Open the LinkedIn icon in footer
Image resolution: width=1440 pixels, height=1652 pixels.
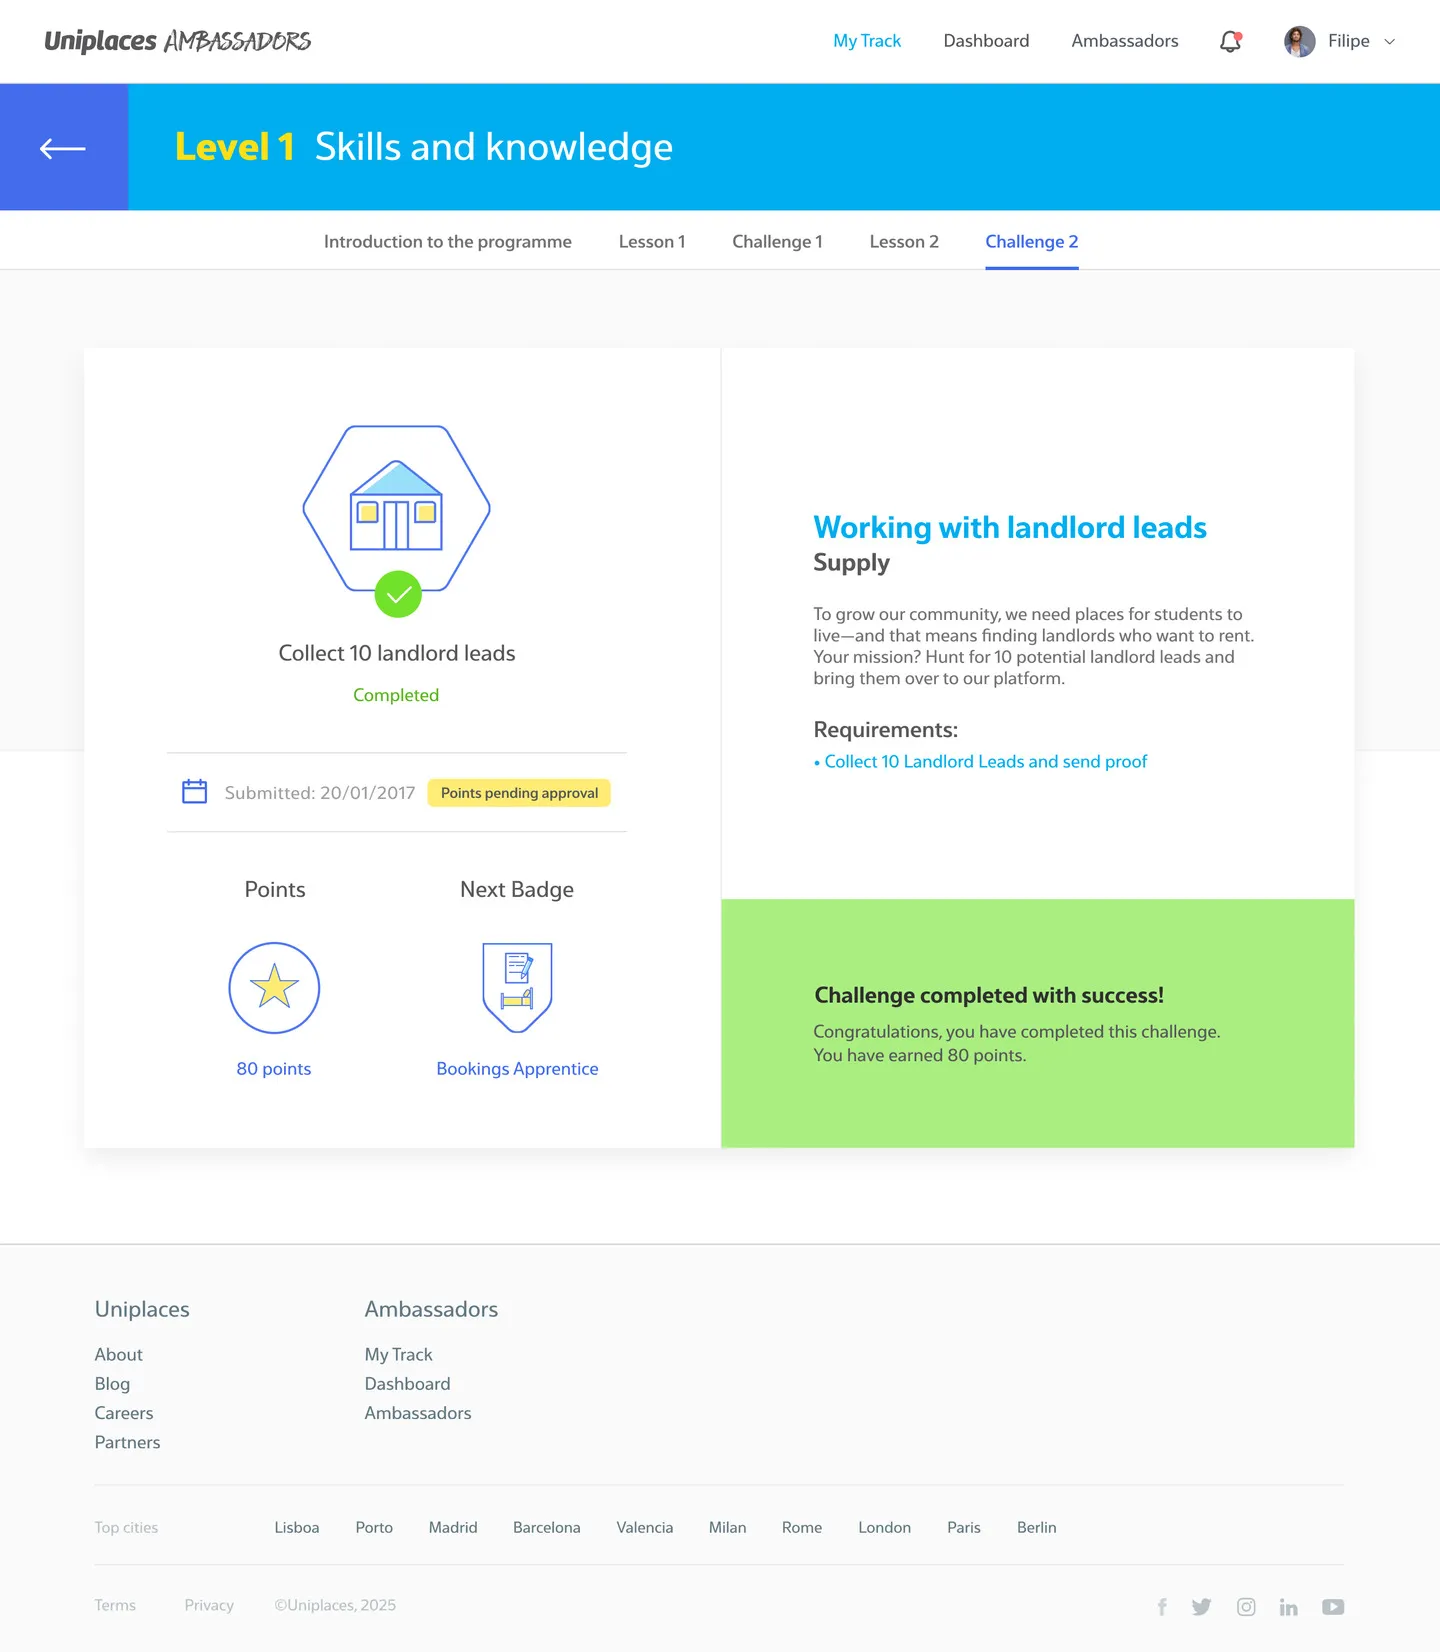pyautogui.click(x=1288, y=1607)
